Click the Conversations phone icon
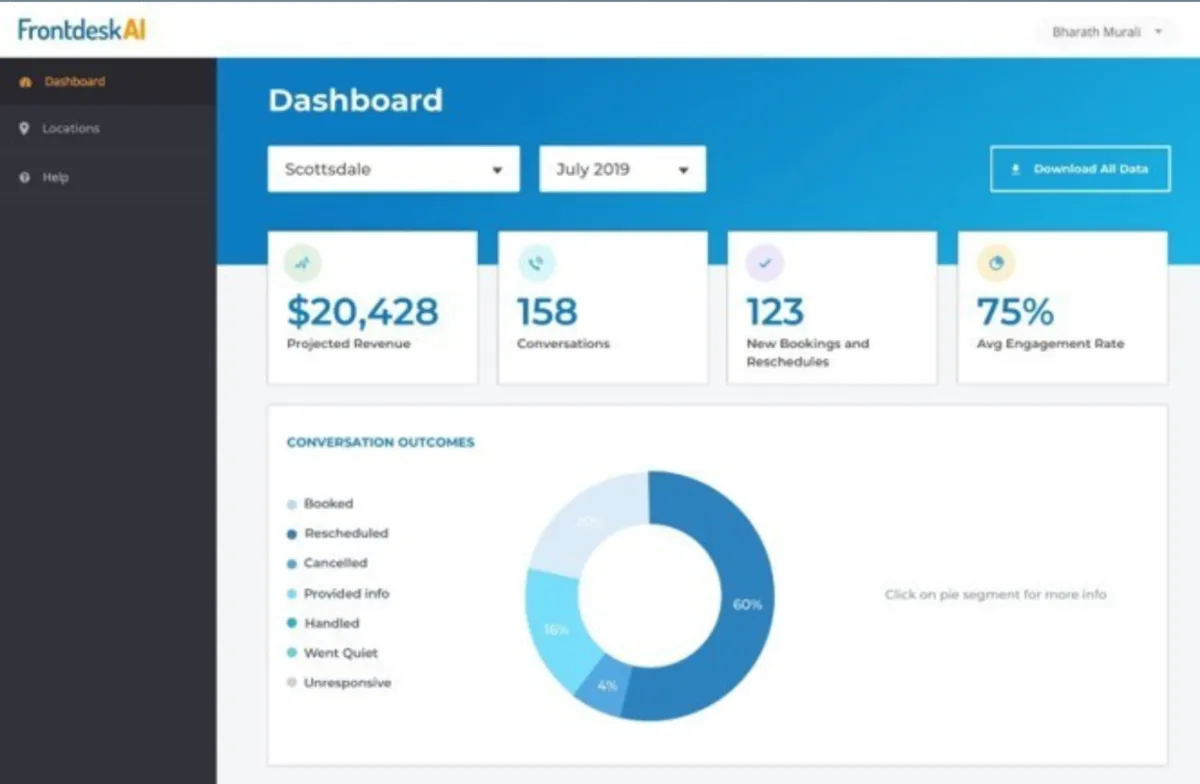1200x784 pixels. pos(536,263)
